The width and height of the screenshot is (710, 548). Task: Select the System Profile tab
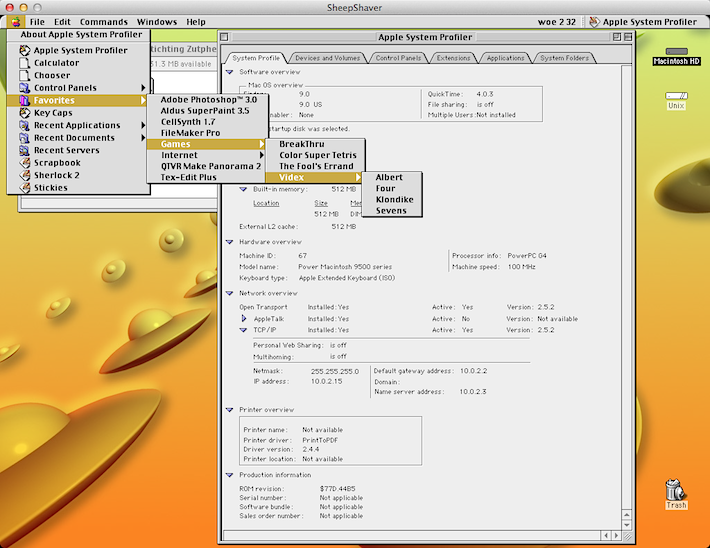(256, 58)
